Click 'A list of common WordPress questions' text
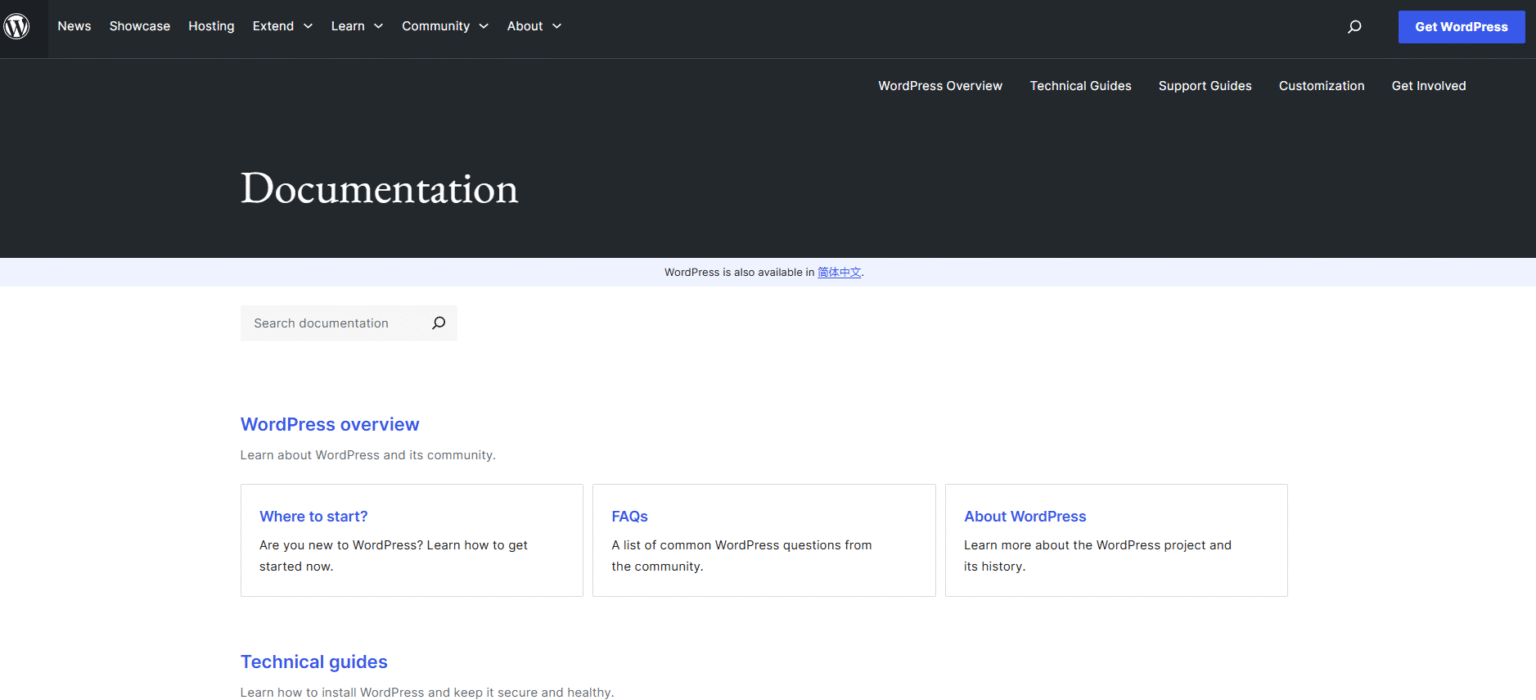 tap(742, 556)
